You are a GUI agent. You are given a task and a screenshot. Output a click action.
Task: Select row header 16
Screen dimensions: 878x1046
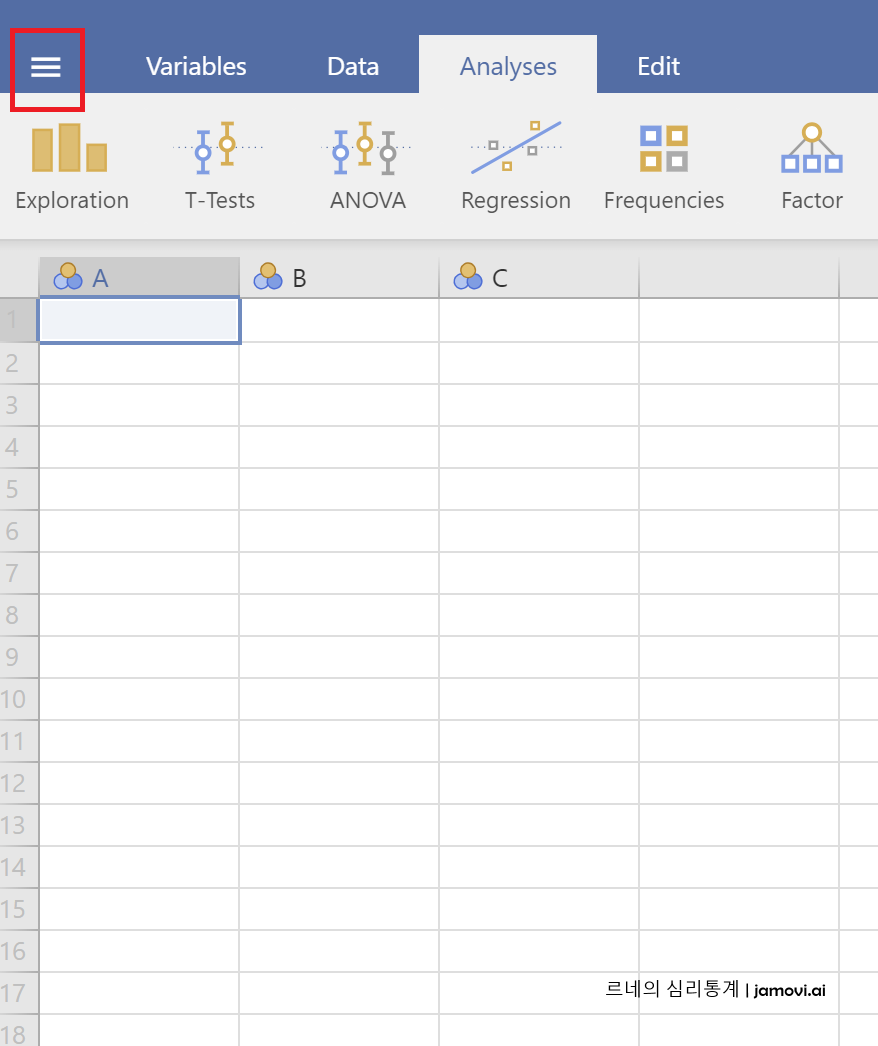tap(19, 951)
